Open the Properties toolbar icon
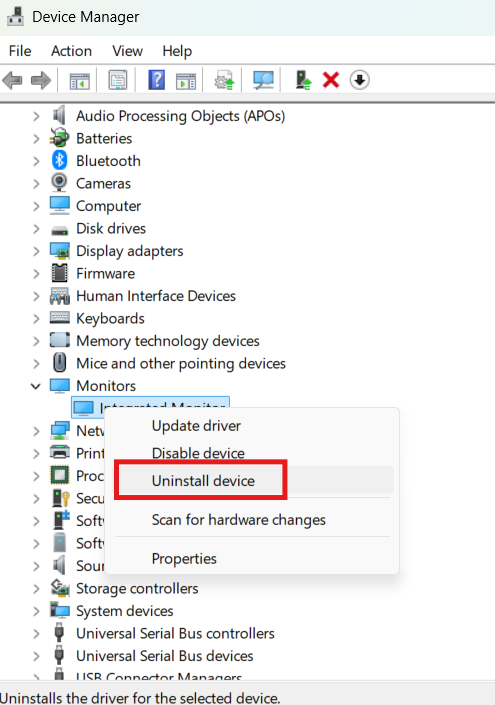This screenshot has width=495, height=705. pos(118,80)
